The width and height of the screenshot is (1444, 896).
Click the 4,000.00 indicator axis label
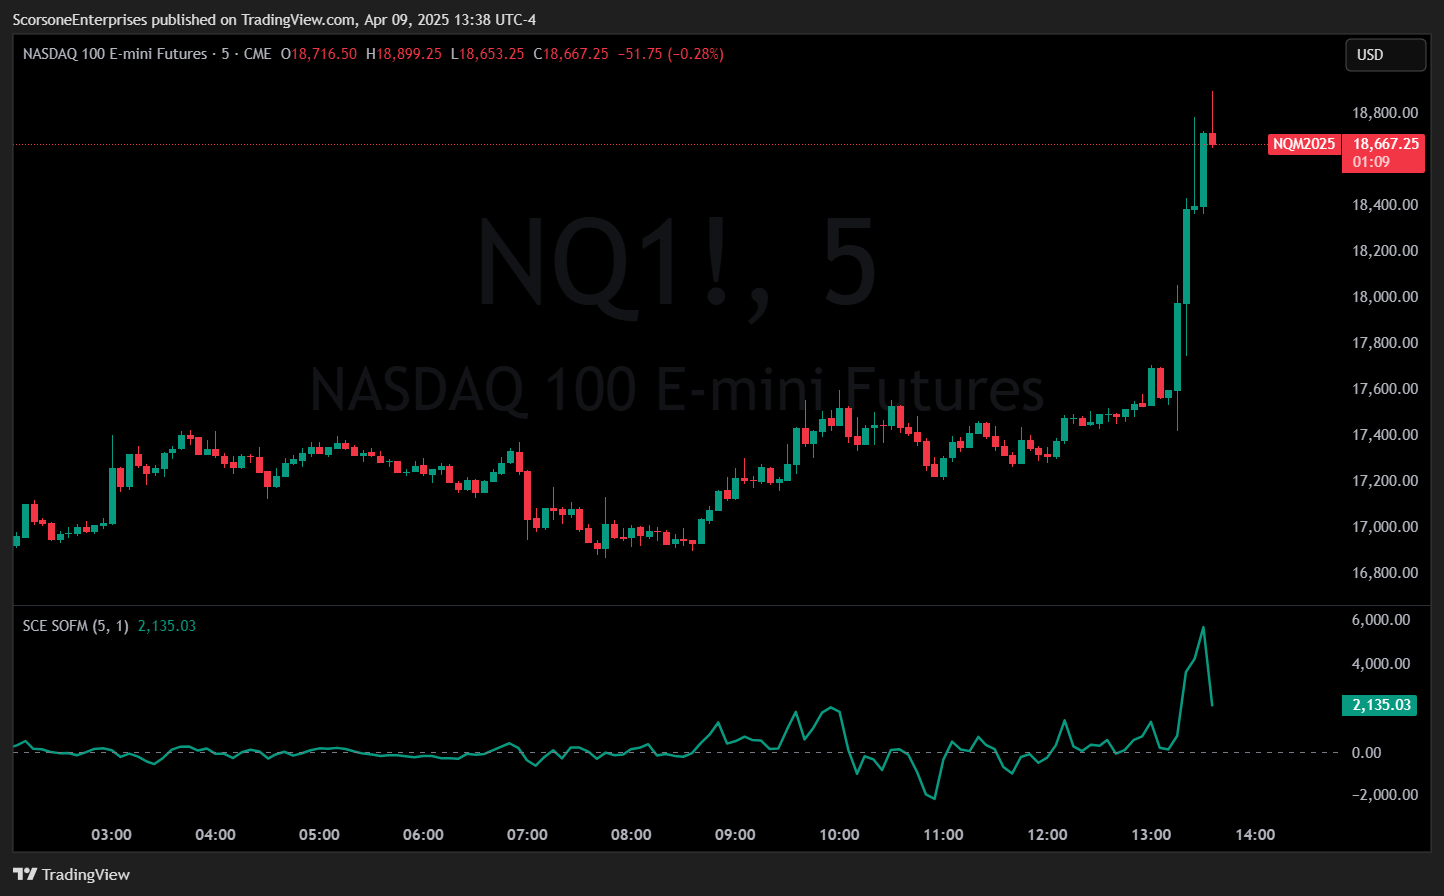point(1381,664)
